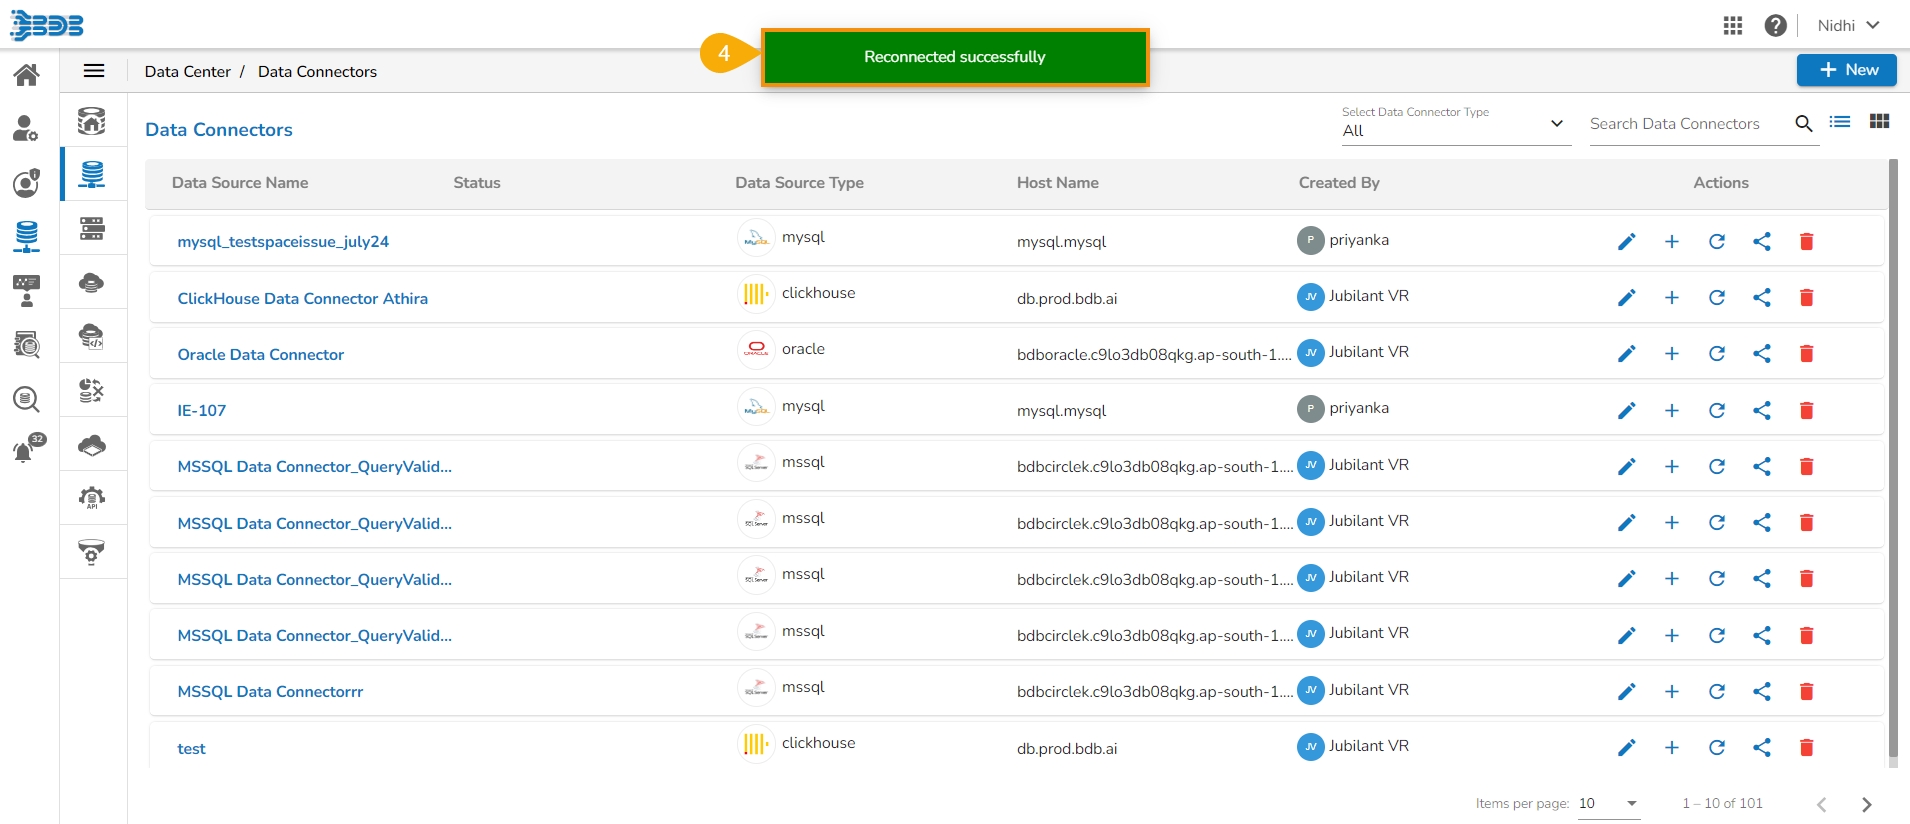The height and width of the screenshot is (824, 1910).
Task: Delete the IE-107 data connector
Action: pyautogui.click(x=1806, y=411)
